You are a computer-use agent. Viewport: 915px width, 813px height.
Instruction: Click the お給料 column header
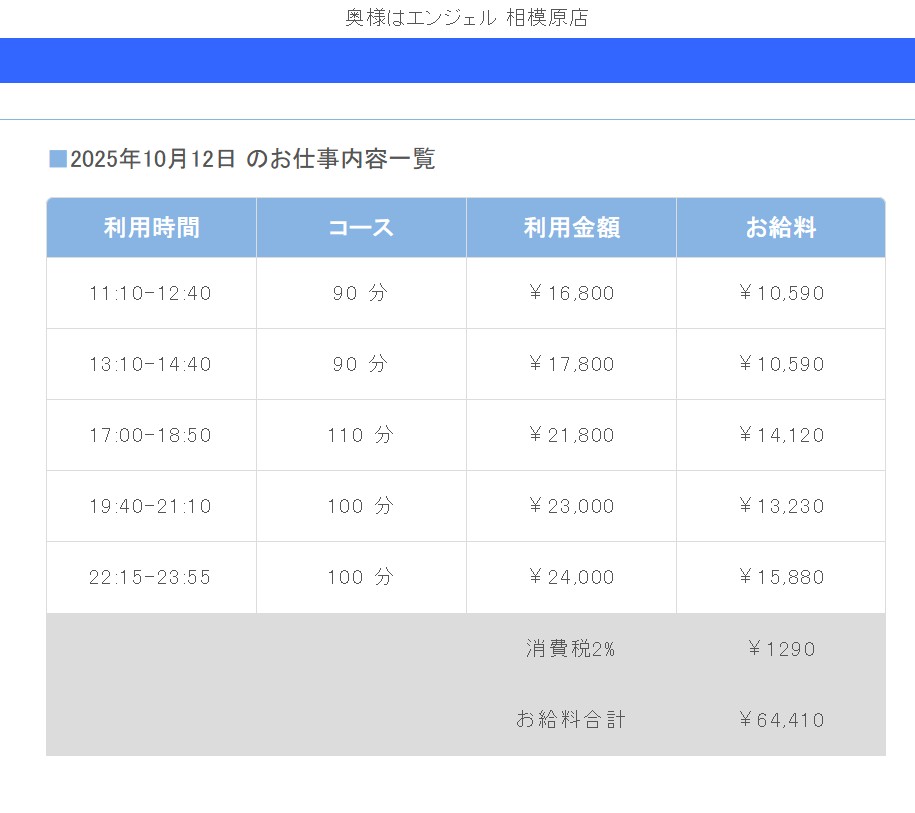pyautogui.click(x=780, y=228)
